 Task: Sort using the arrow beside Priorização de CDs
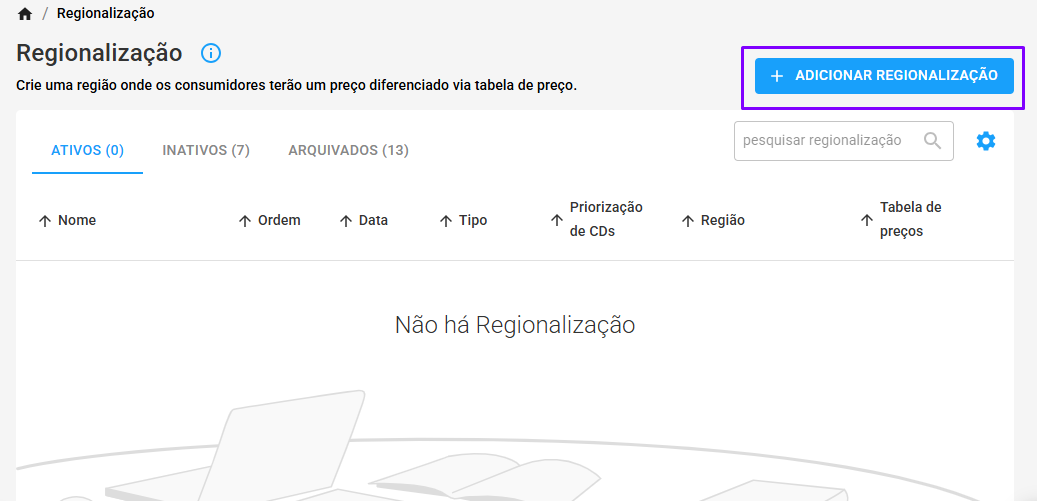[x=557, y=221]
